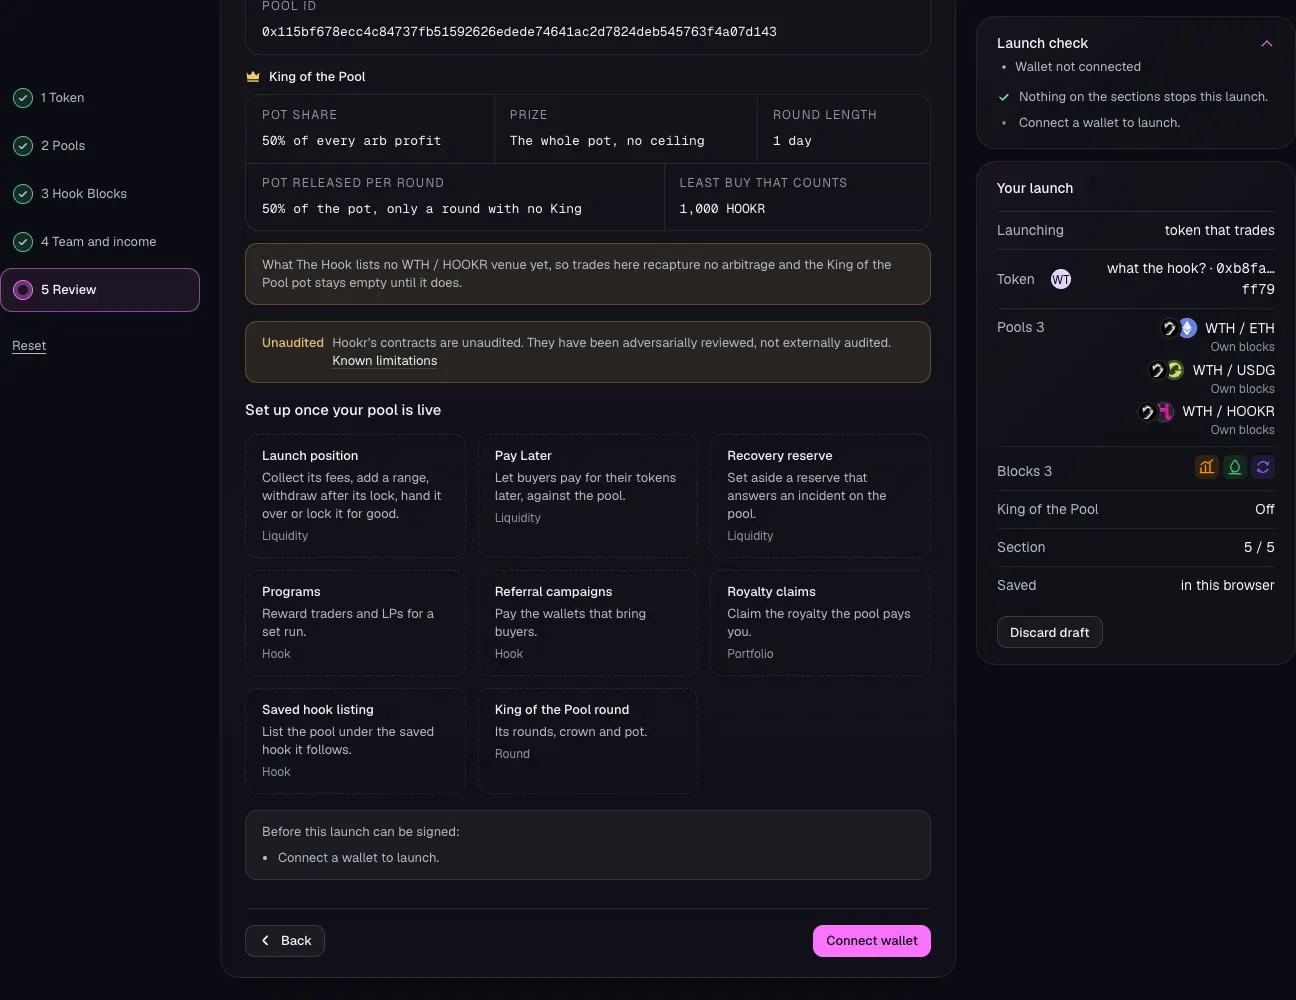Select the 5 Review step
This screenshot has width=1296, height=1000.
coord(100,290)
